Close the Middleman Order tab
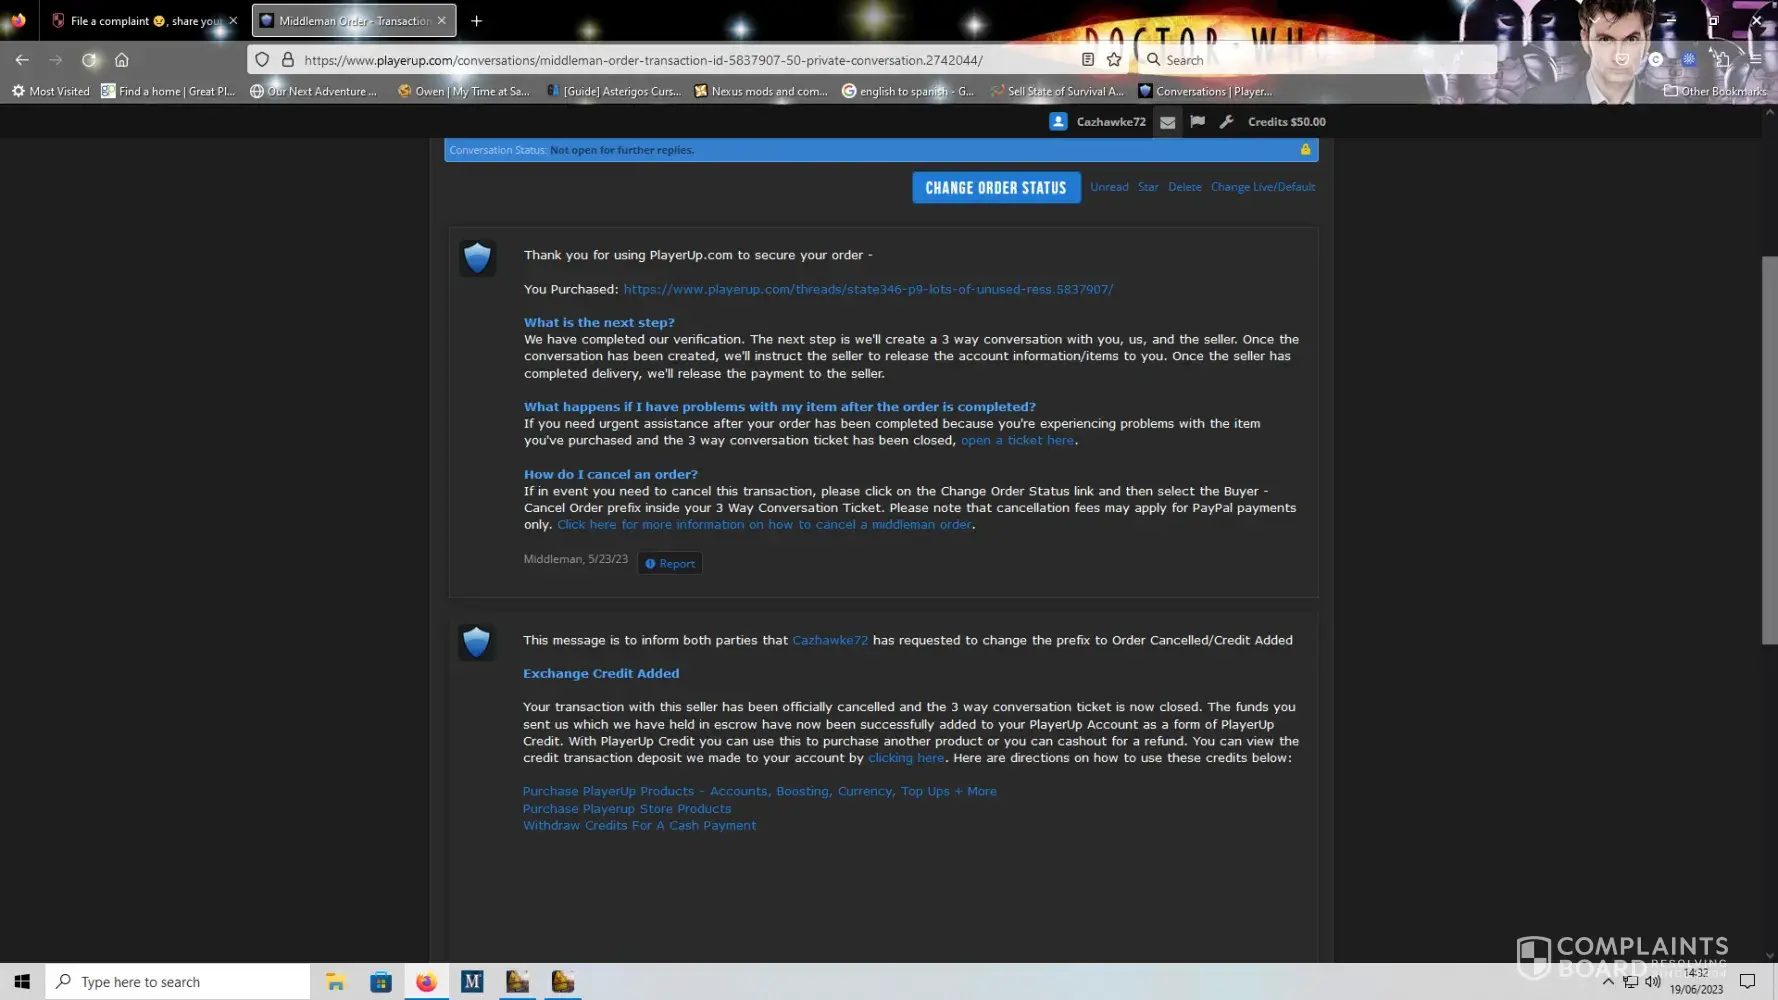 coord(441,21)
